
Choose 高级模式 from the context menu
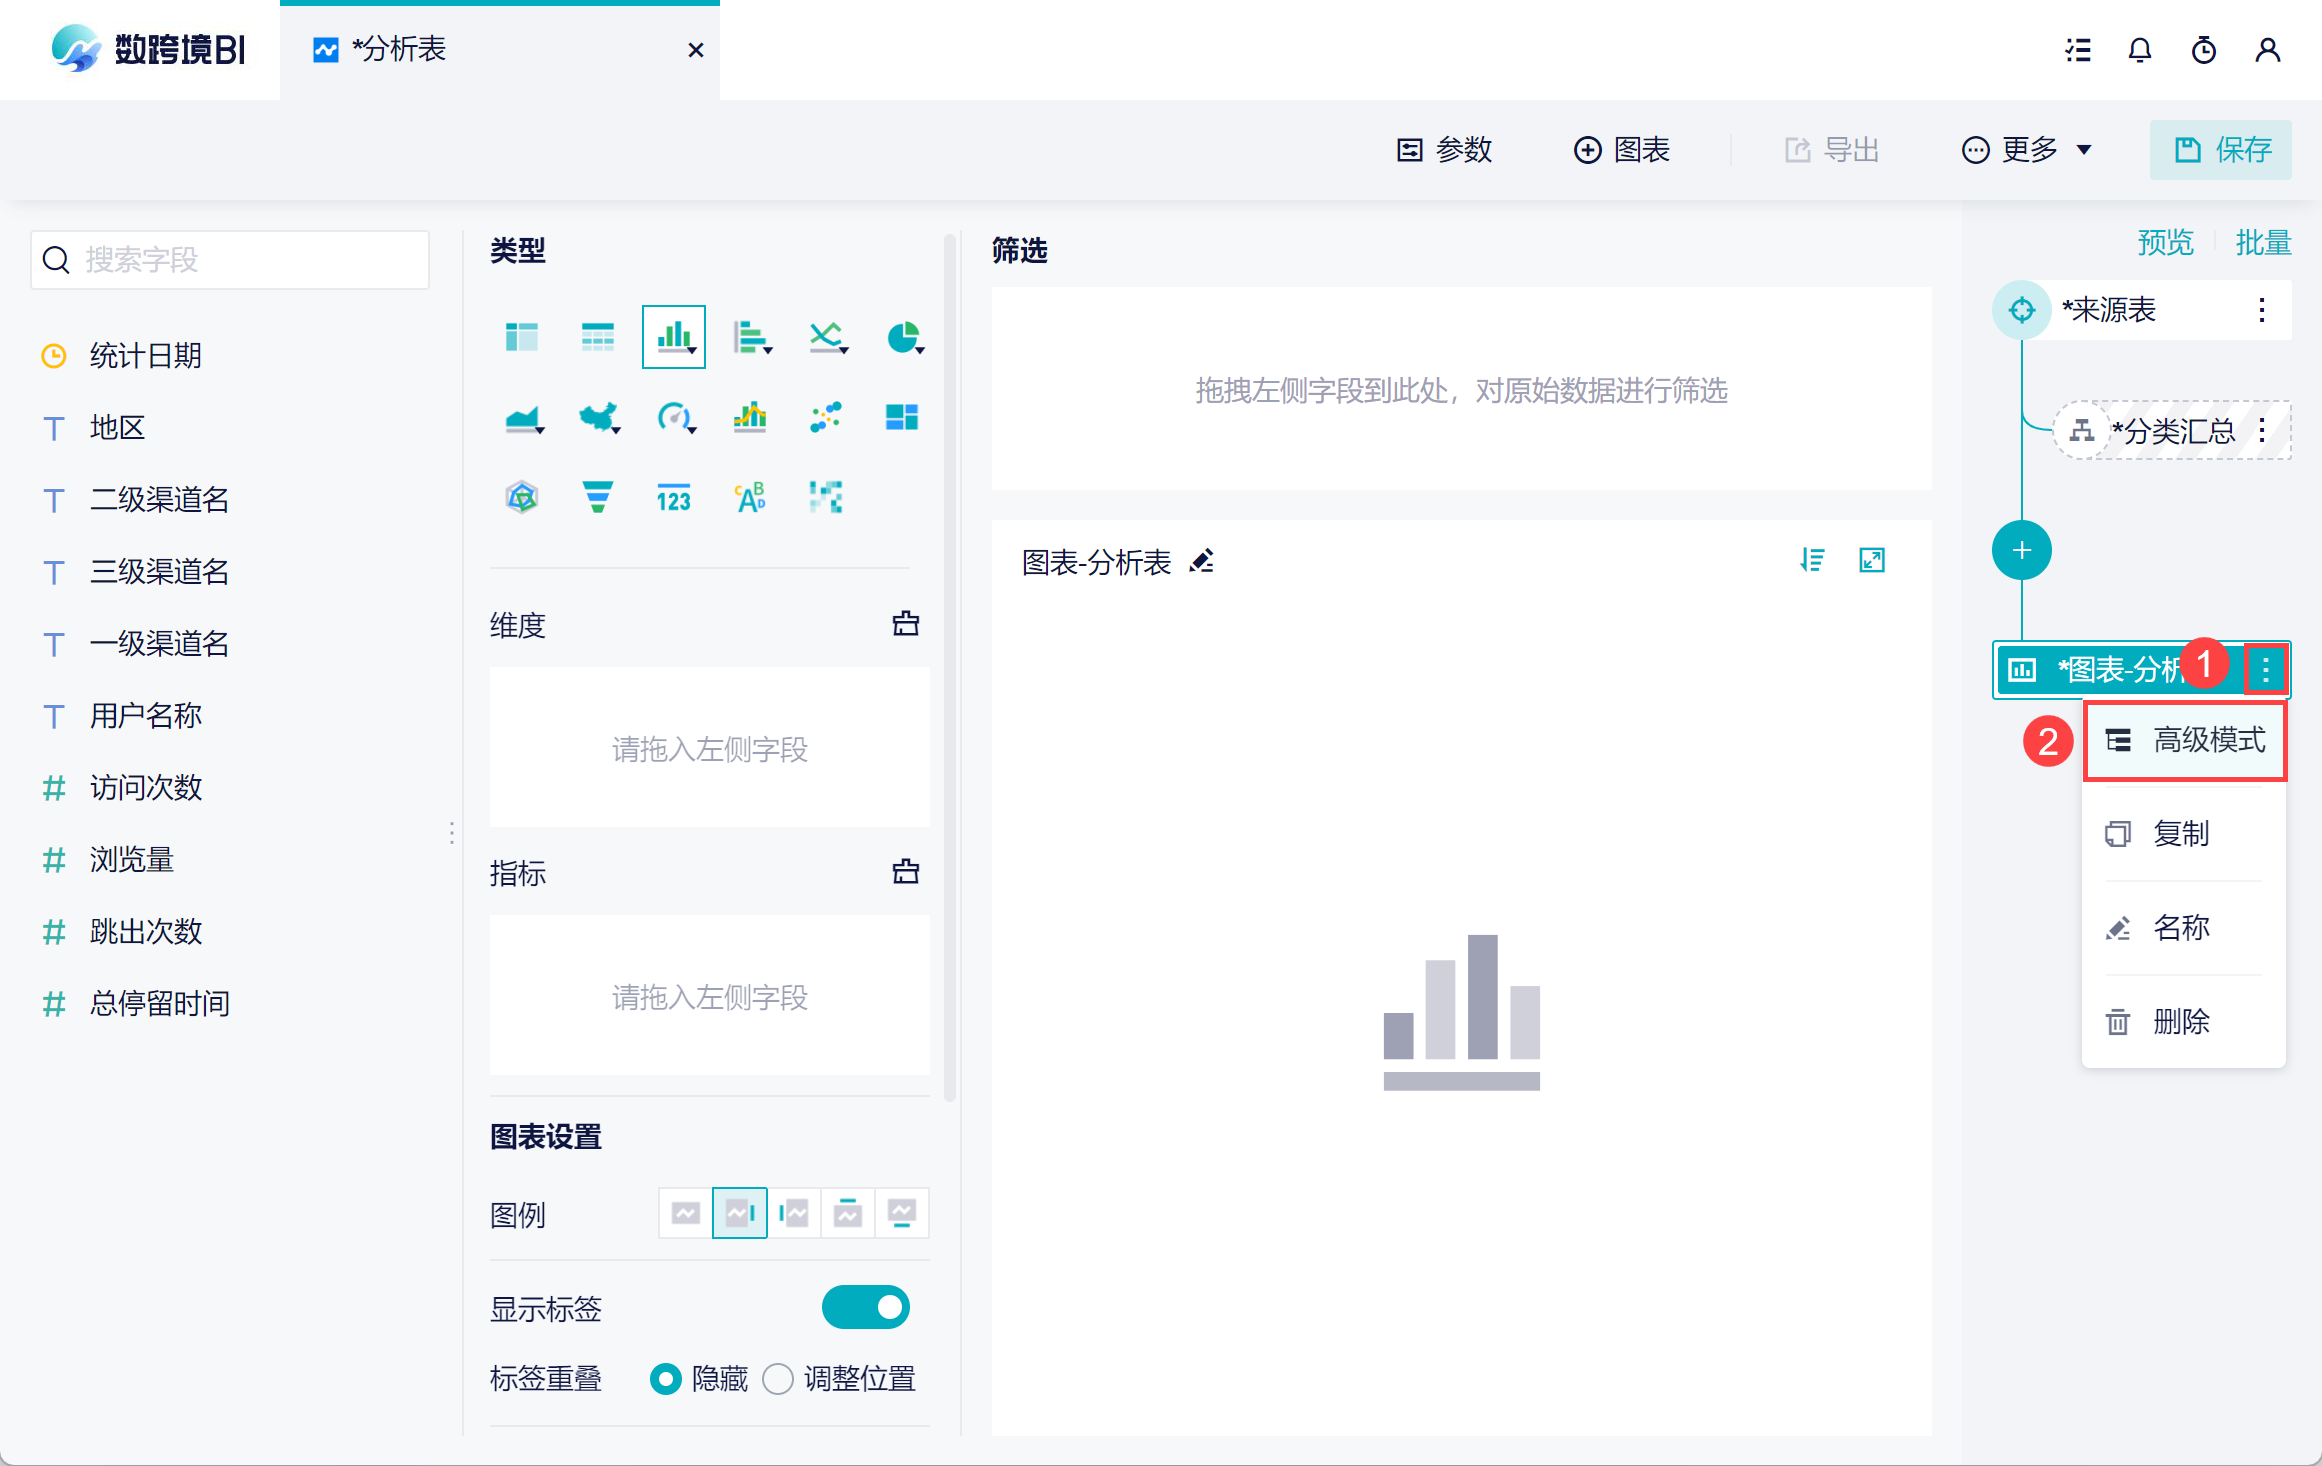2185,740
